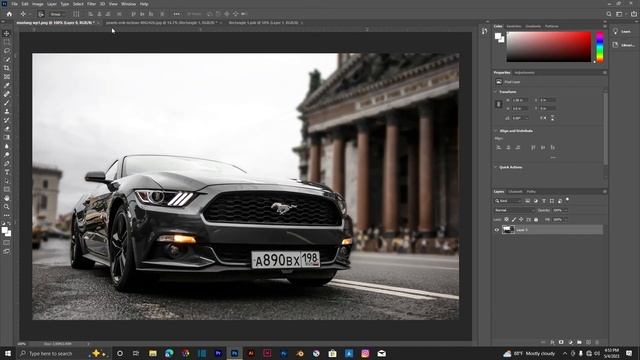
Task: Open the rotation angle dropdown in Transform
Action: coord(527,118)
